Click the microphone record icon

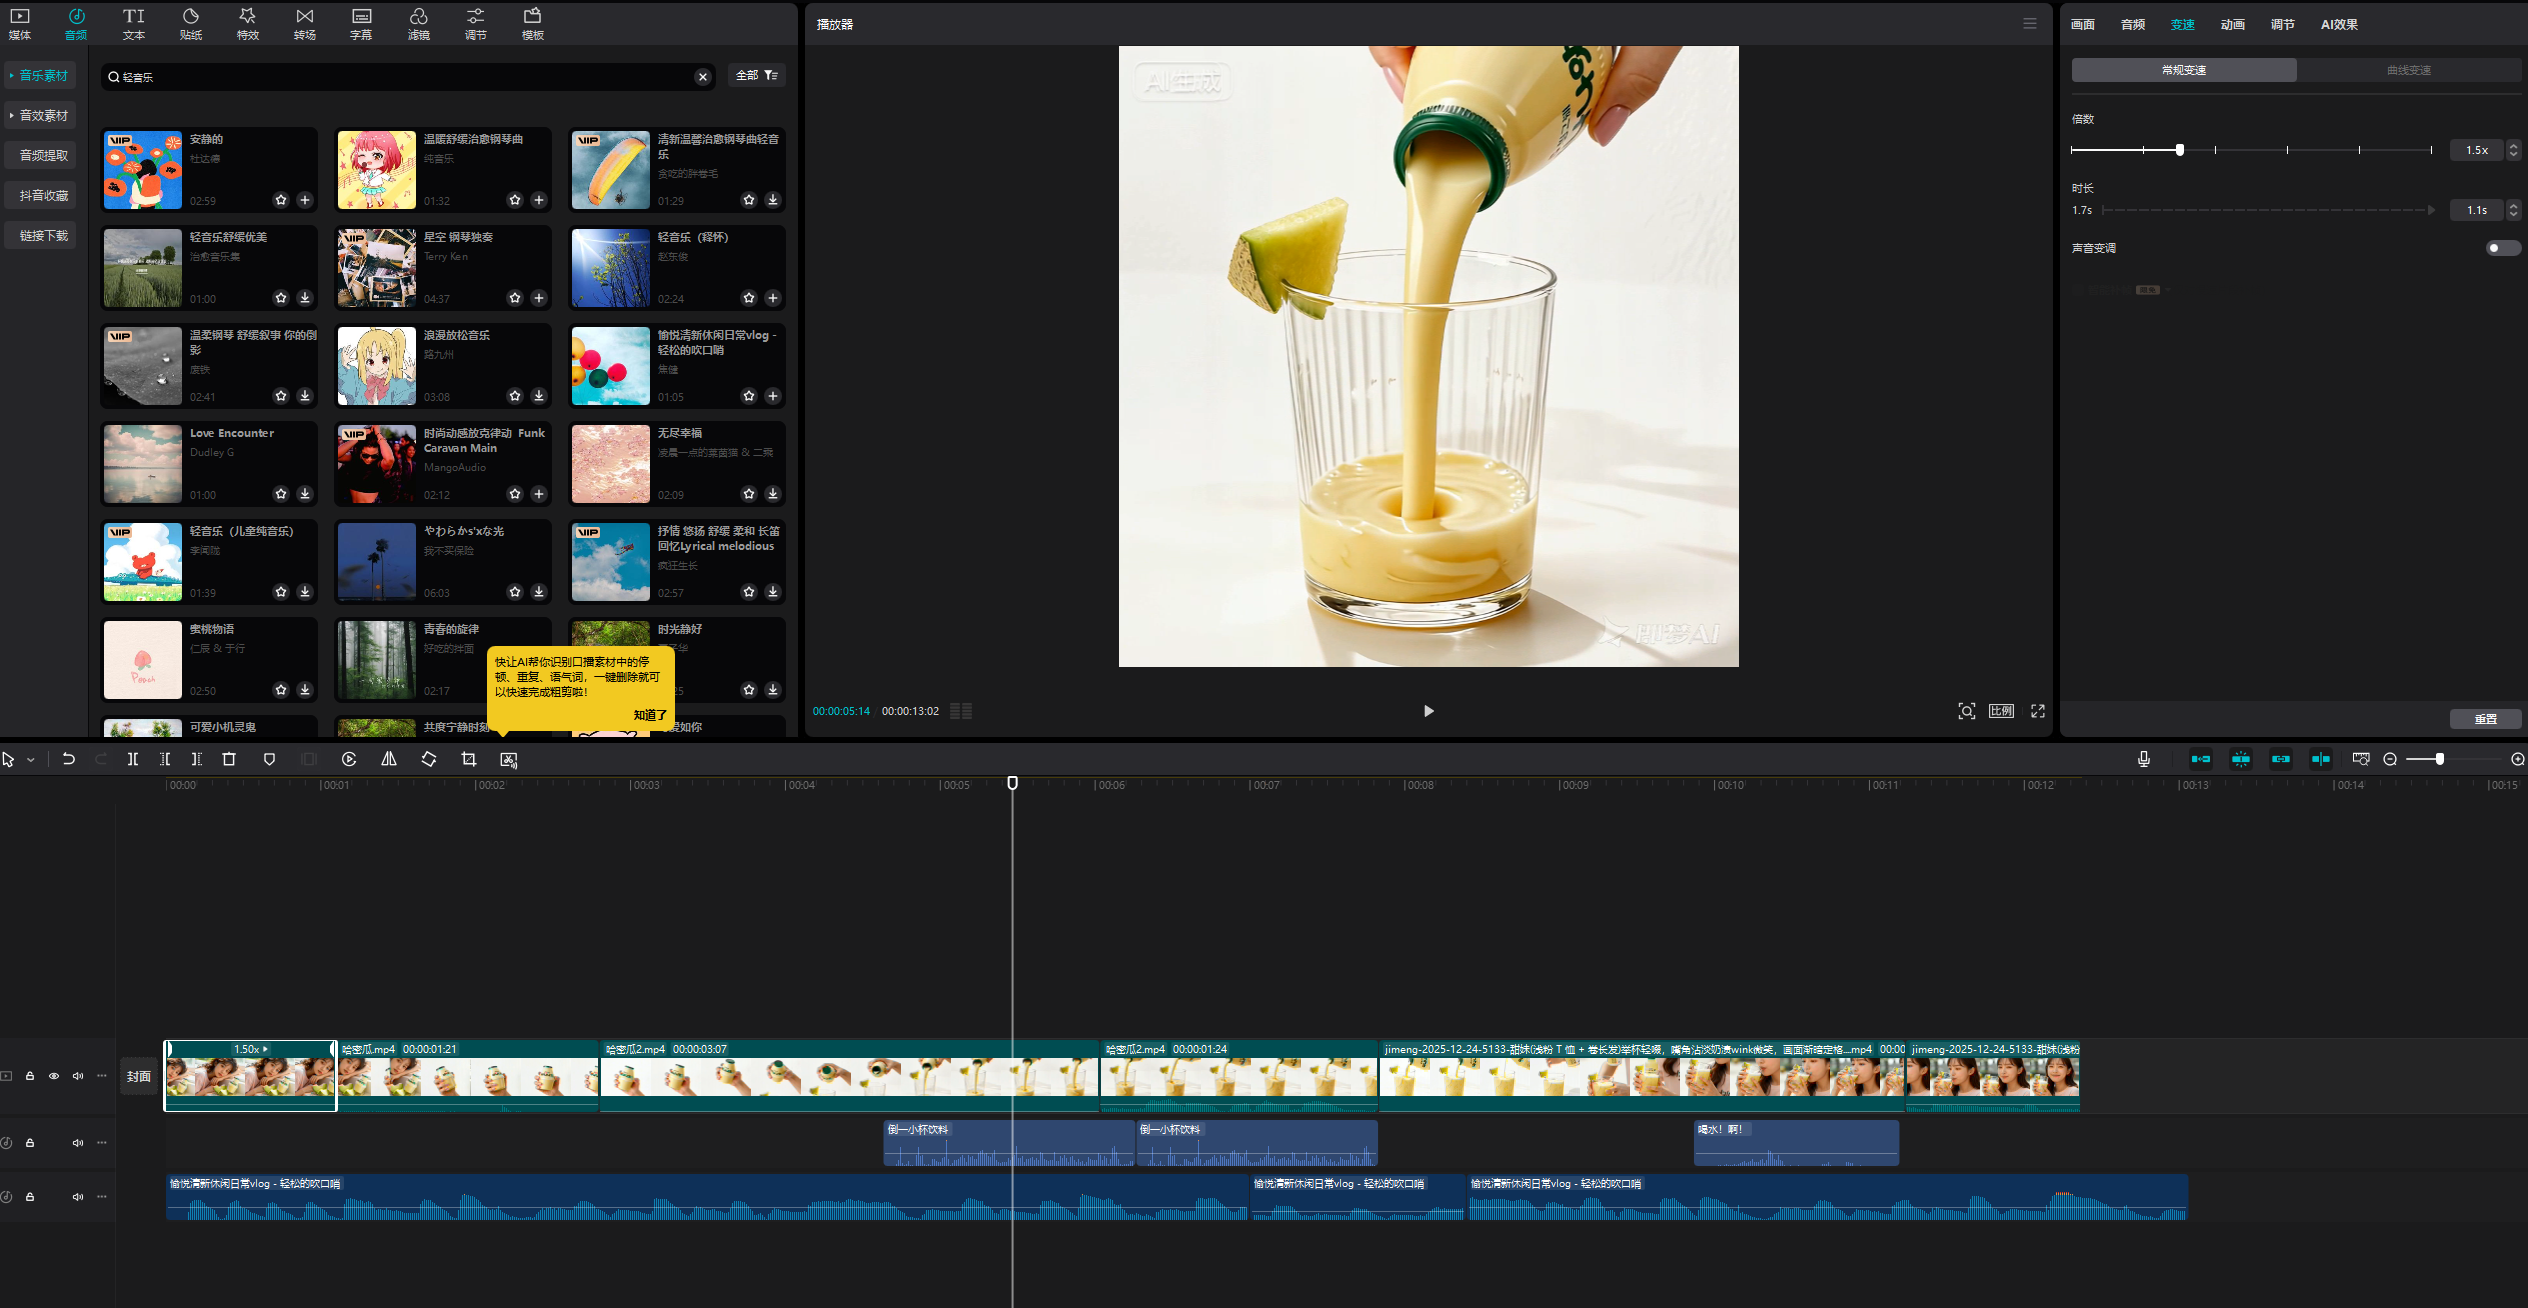point(2144,759)
